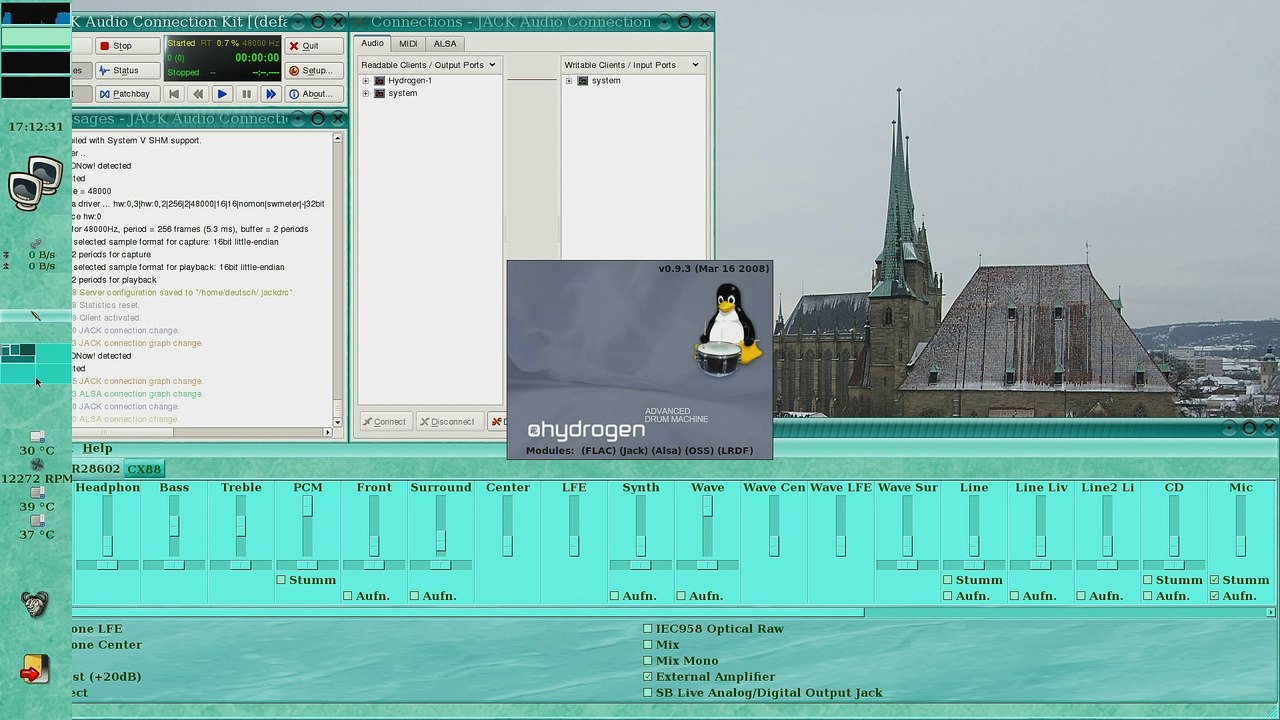Enable IEC958 Optical Raw option

pos(648,629)
